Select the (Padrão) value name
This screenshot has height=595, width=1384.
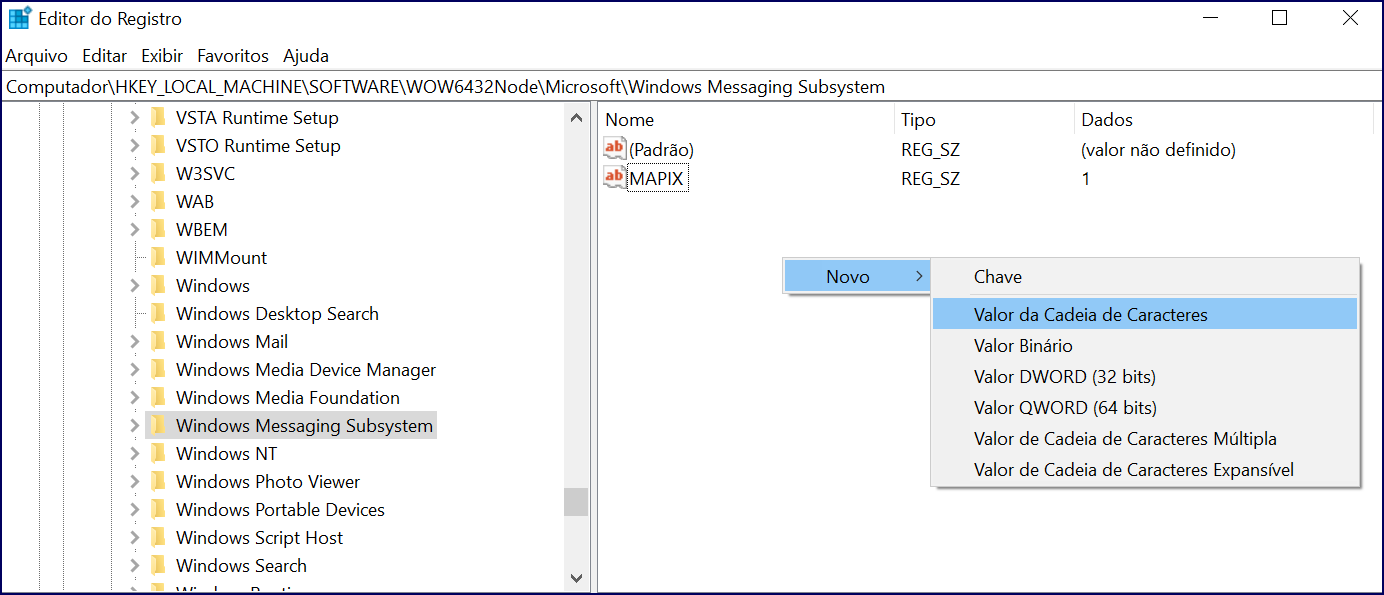[x=661, y=150]
